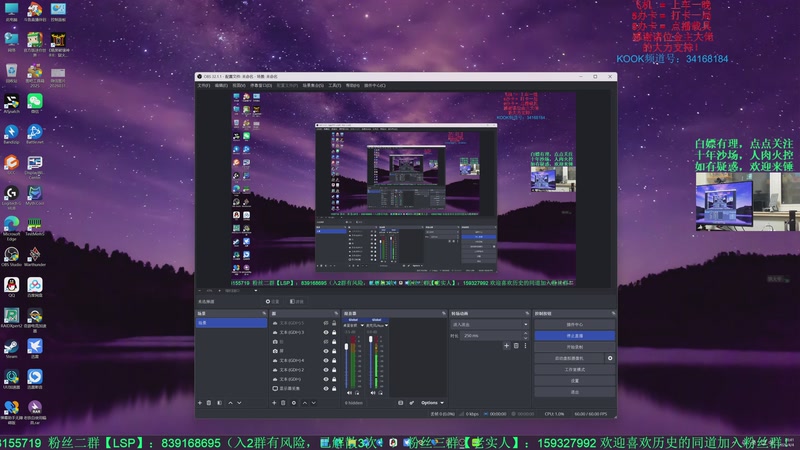Open the 帮助(H) menu
This screenshot has width=800, height=450.
pos(353,86)
